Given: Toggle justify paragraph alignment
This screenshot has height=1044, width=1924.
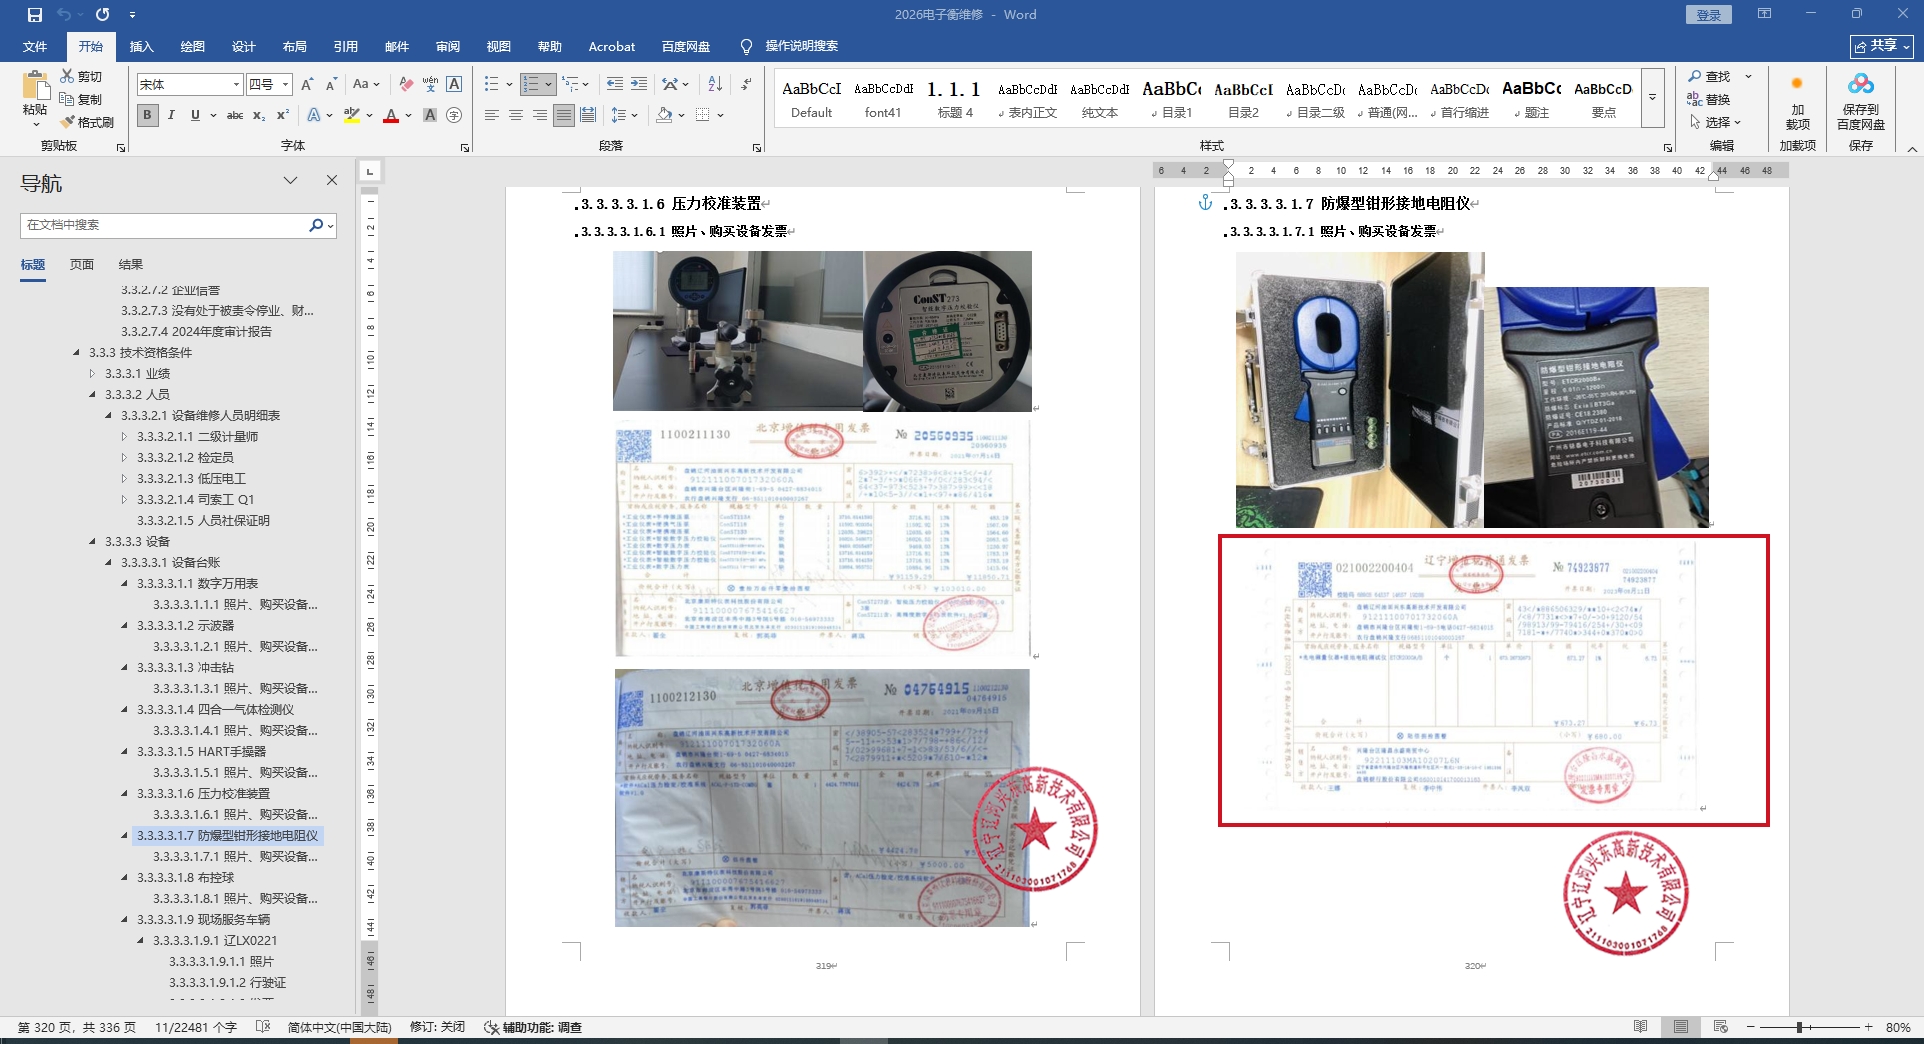Looking at the screenshot, I should 564,115.
